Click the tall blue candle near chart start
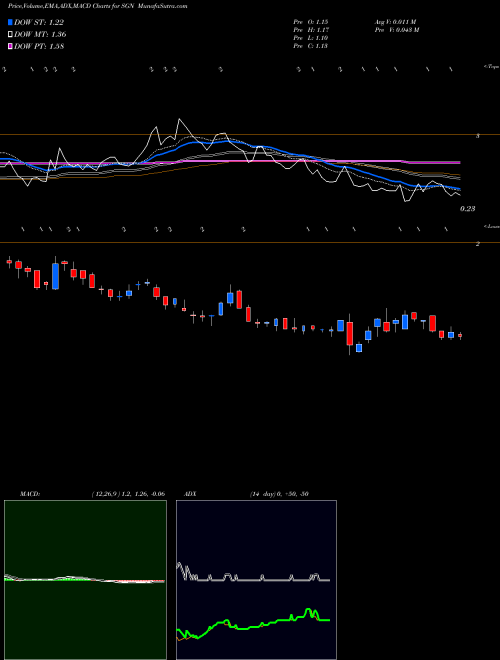Screen dimensions: 500x660 click(56, 276)
